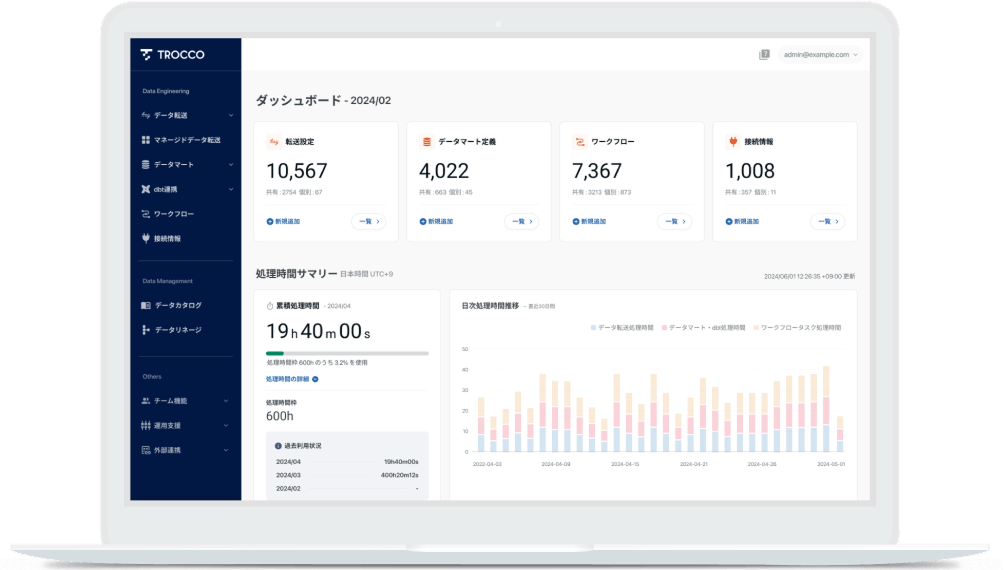
Task: Click the processing time usage progress bar
Action: point(347,353)
